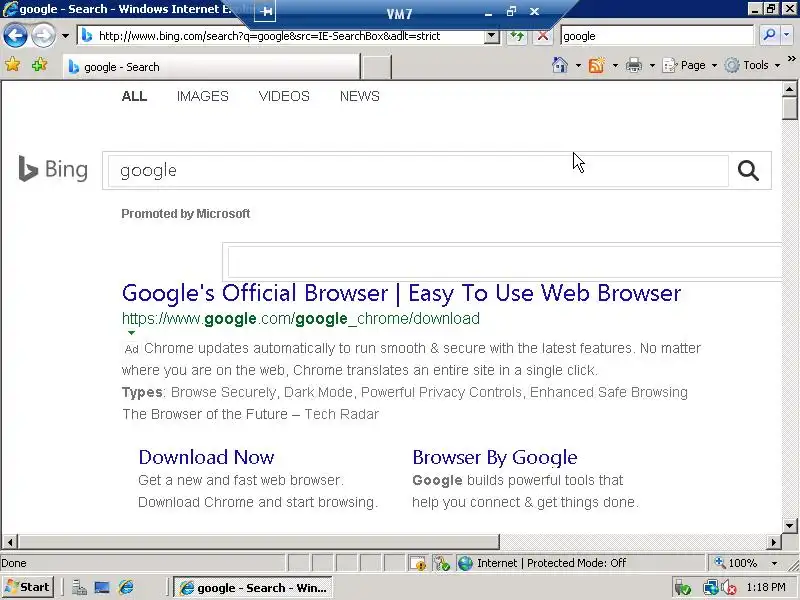Launch Internet Explorer from quick launch
This screenshot has width=800, height=600.
(x=126, y=588)
